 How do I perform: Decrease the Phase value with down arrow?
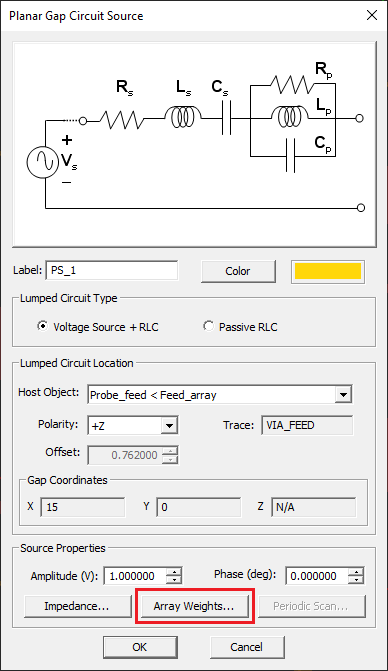coord(355,580)
